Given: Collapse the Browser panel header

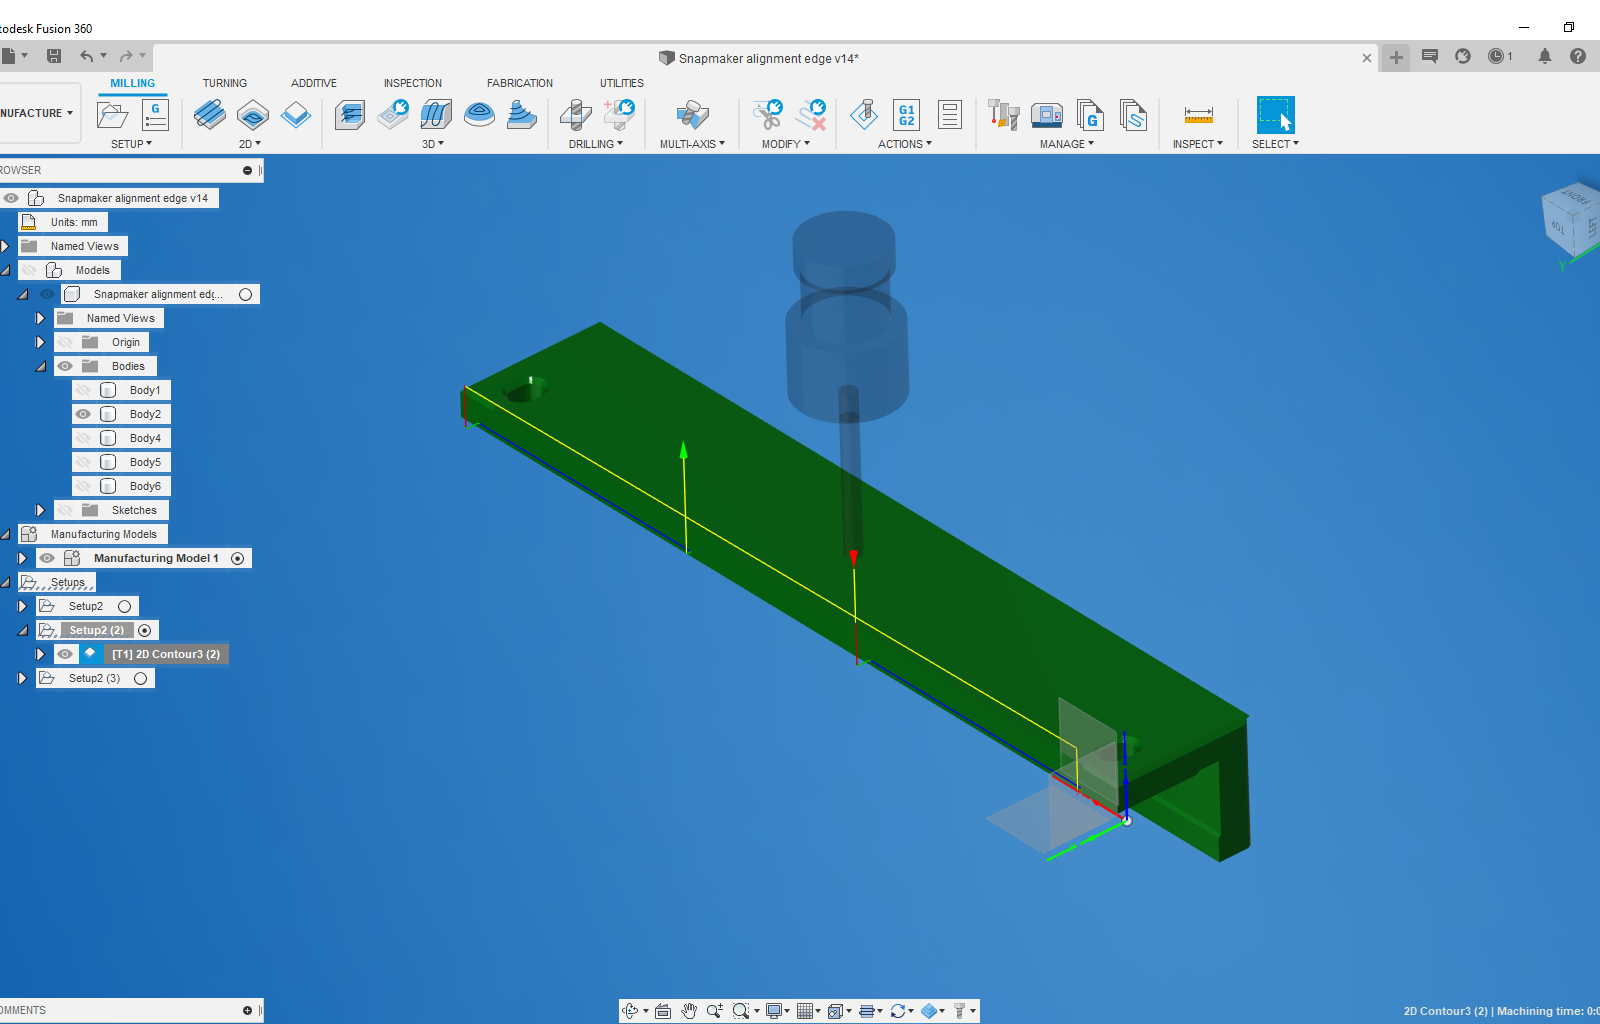Looking at the screenshot, I should click(x=246, y=170).
